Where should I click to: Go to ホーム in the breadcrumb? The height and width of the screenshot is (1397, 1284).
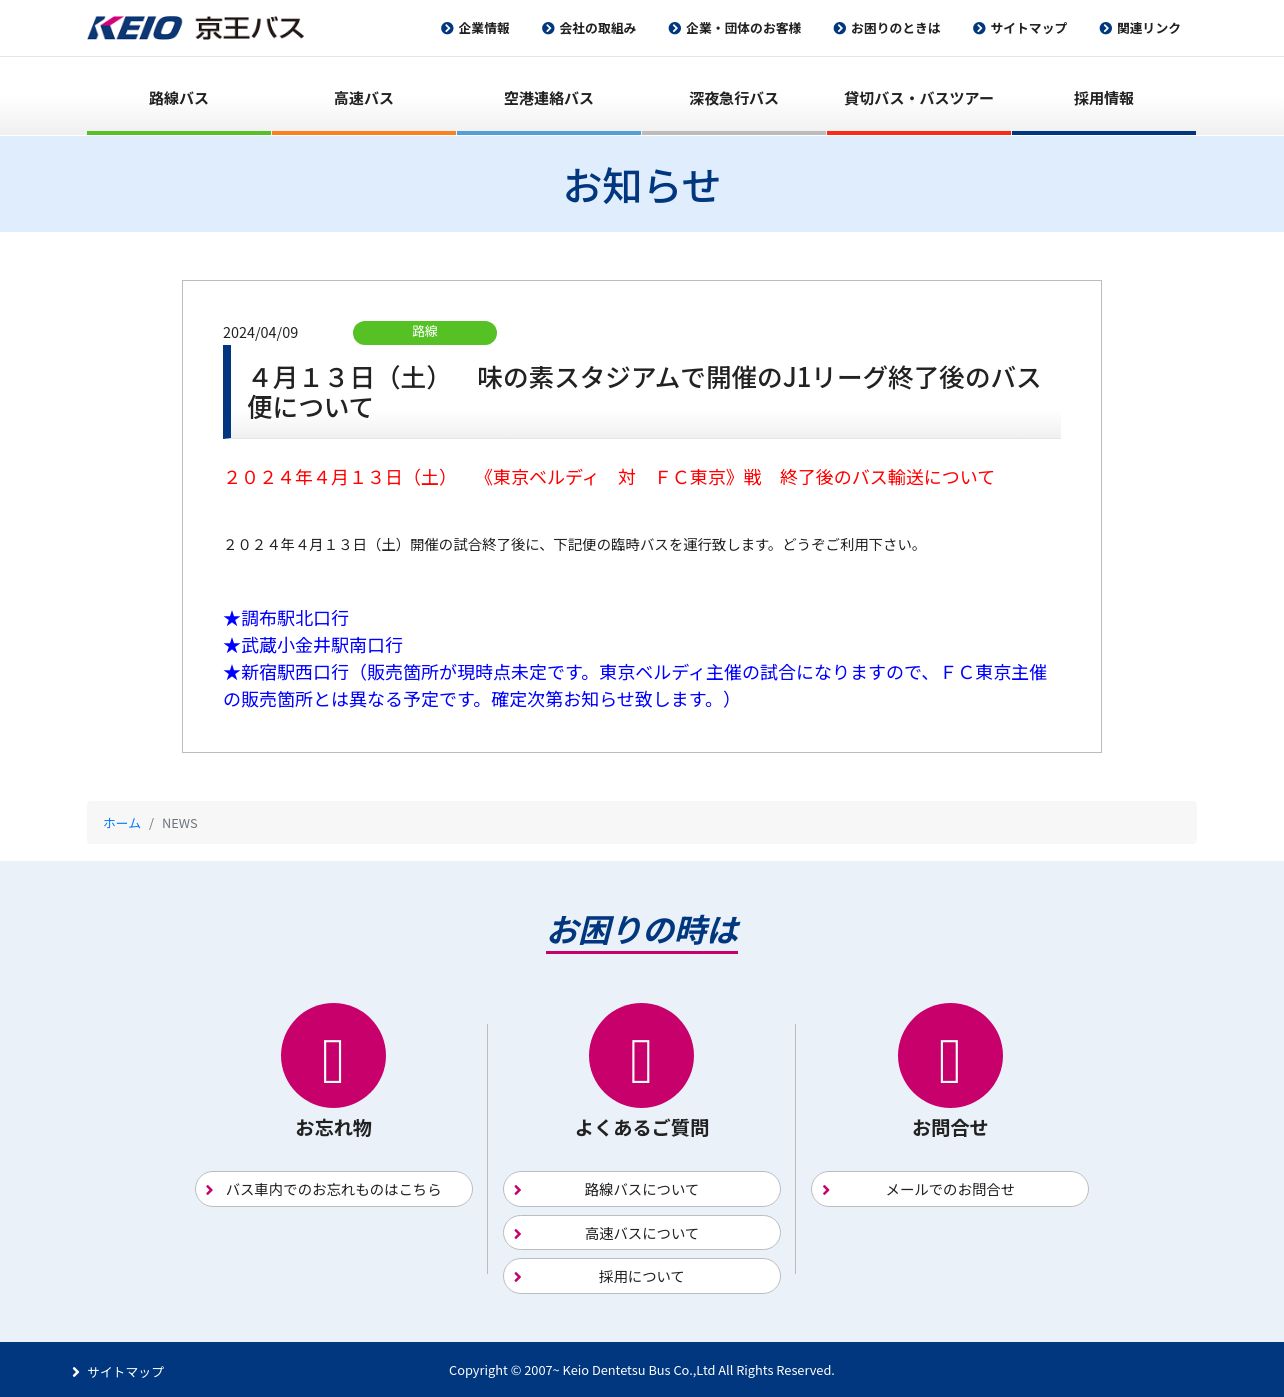click(122, 823)
